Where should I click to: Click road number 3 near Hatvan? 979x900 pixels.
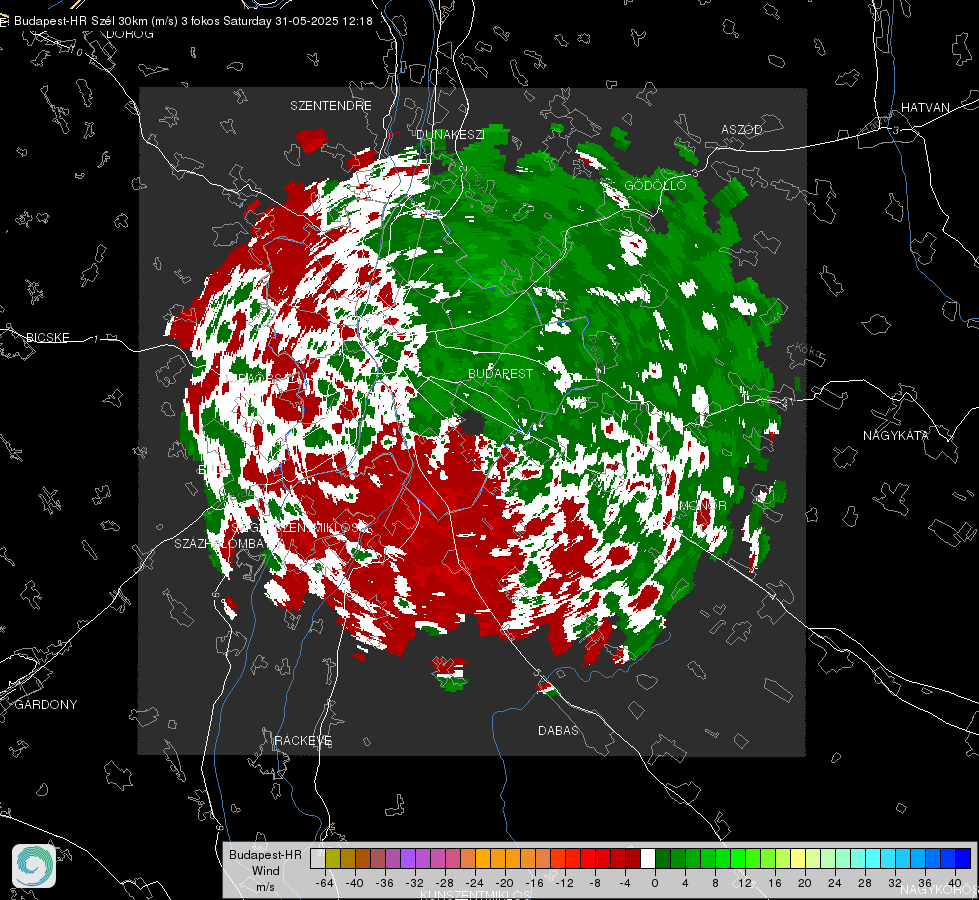pyautogui.click(x=895, y=130)
